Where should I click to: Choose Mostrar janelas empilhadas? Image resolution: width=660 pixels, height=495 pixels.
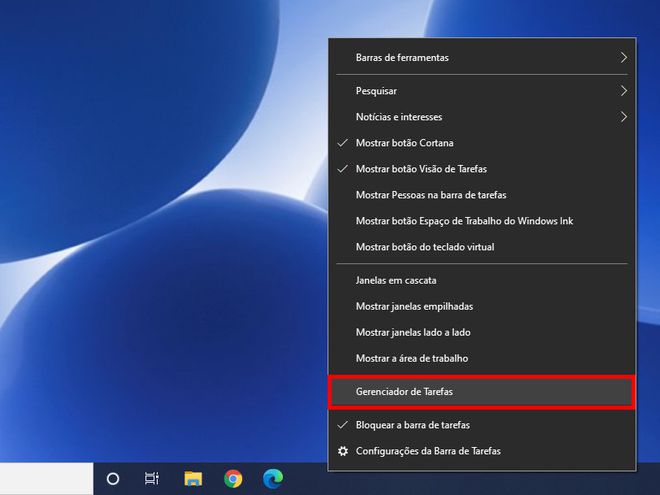pos(482,306)
